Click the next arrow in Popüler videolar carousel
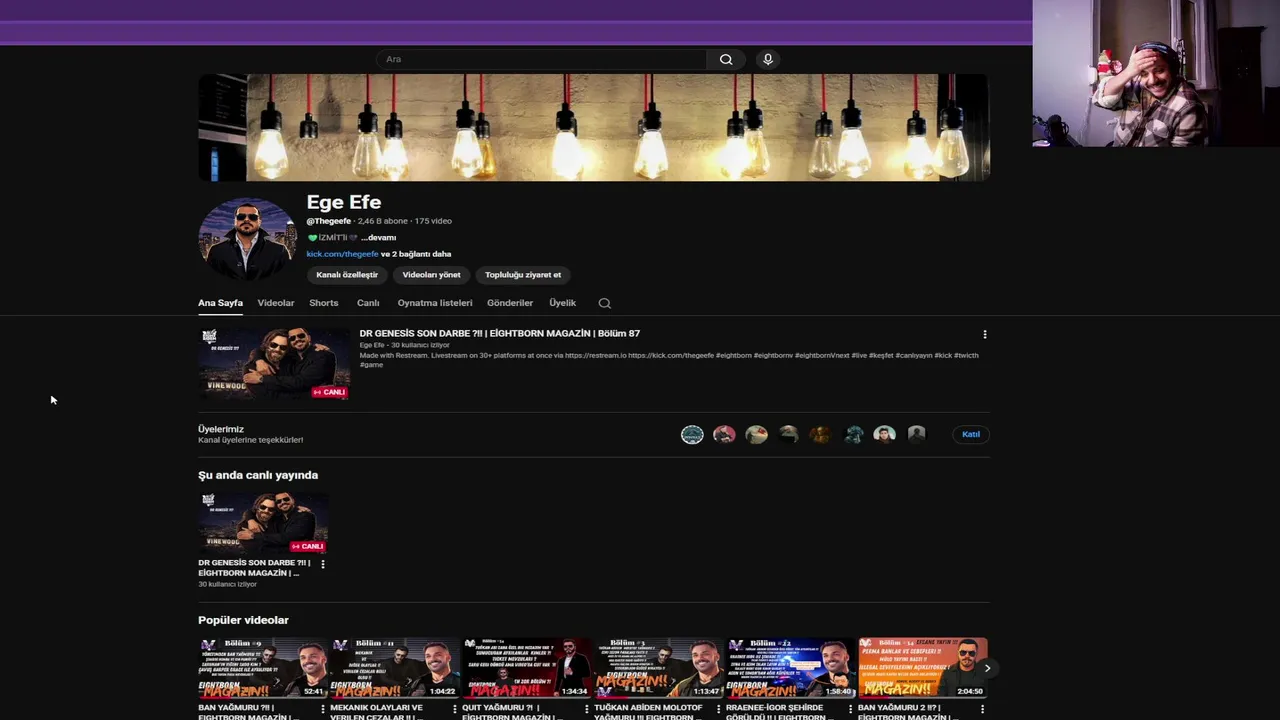Image resolution: width=1280 pixels, height=720 pixels. point(987,668)
